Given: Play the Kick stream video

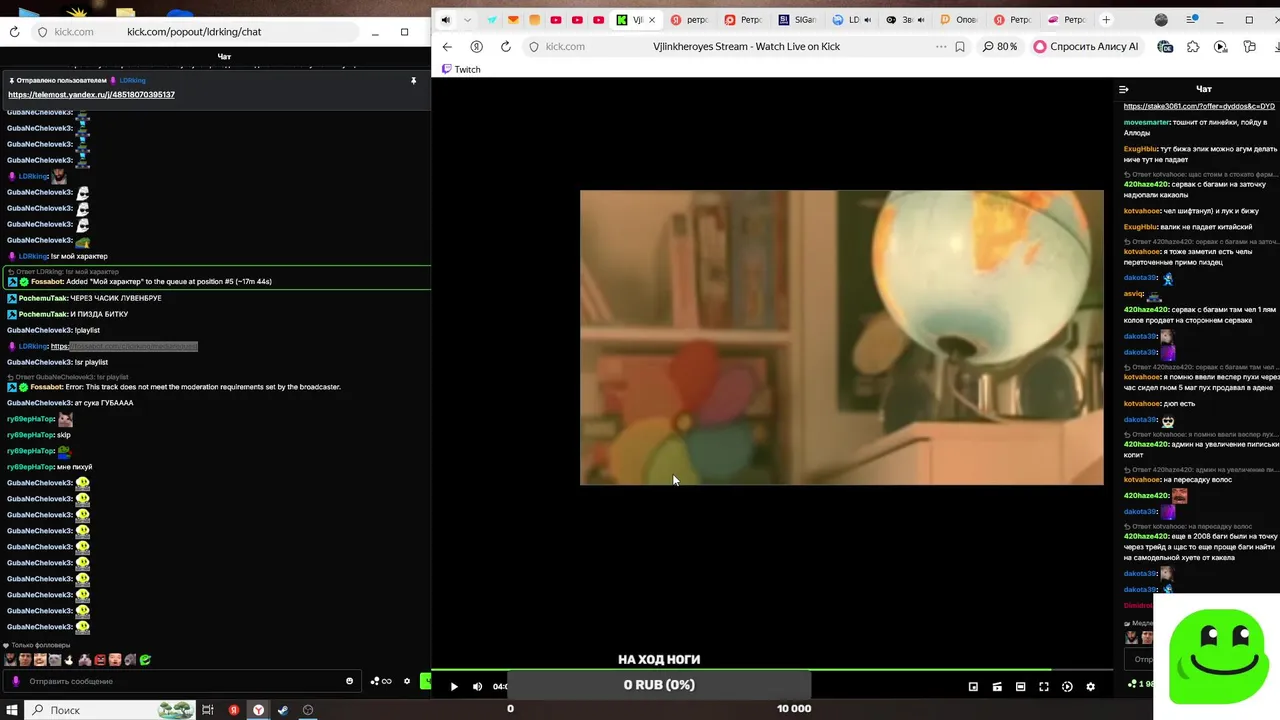Looking at the screenshot, I should (454, 686).
